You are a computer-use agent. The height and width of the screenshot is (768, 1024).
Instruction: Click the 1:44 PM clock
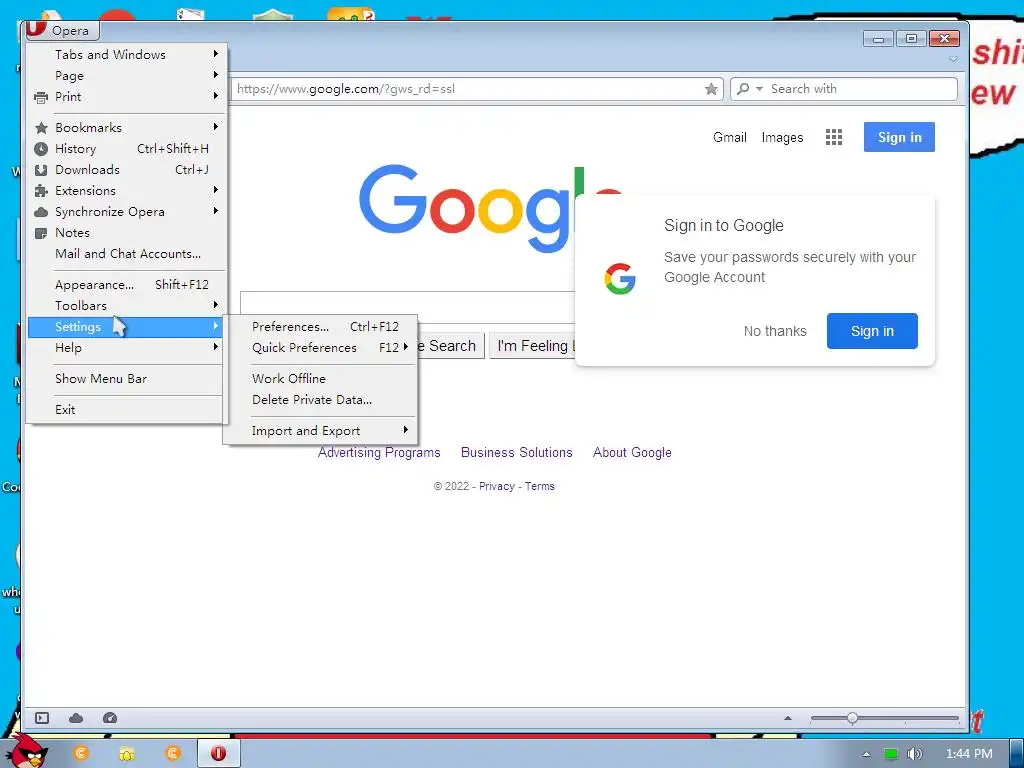coord(969,754)
